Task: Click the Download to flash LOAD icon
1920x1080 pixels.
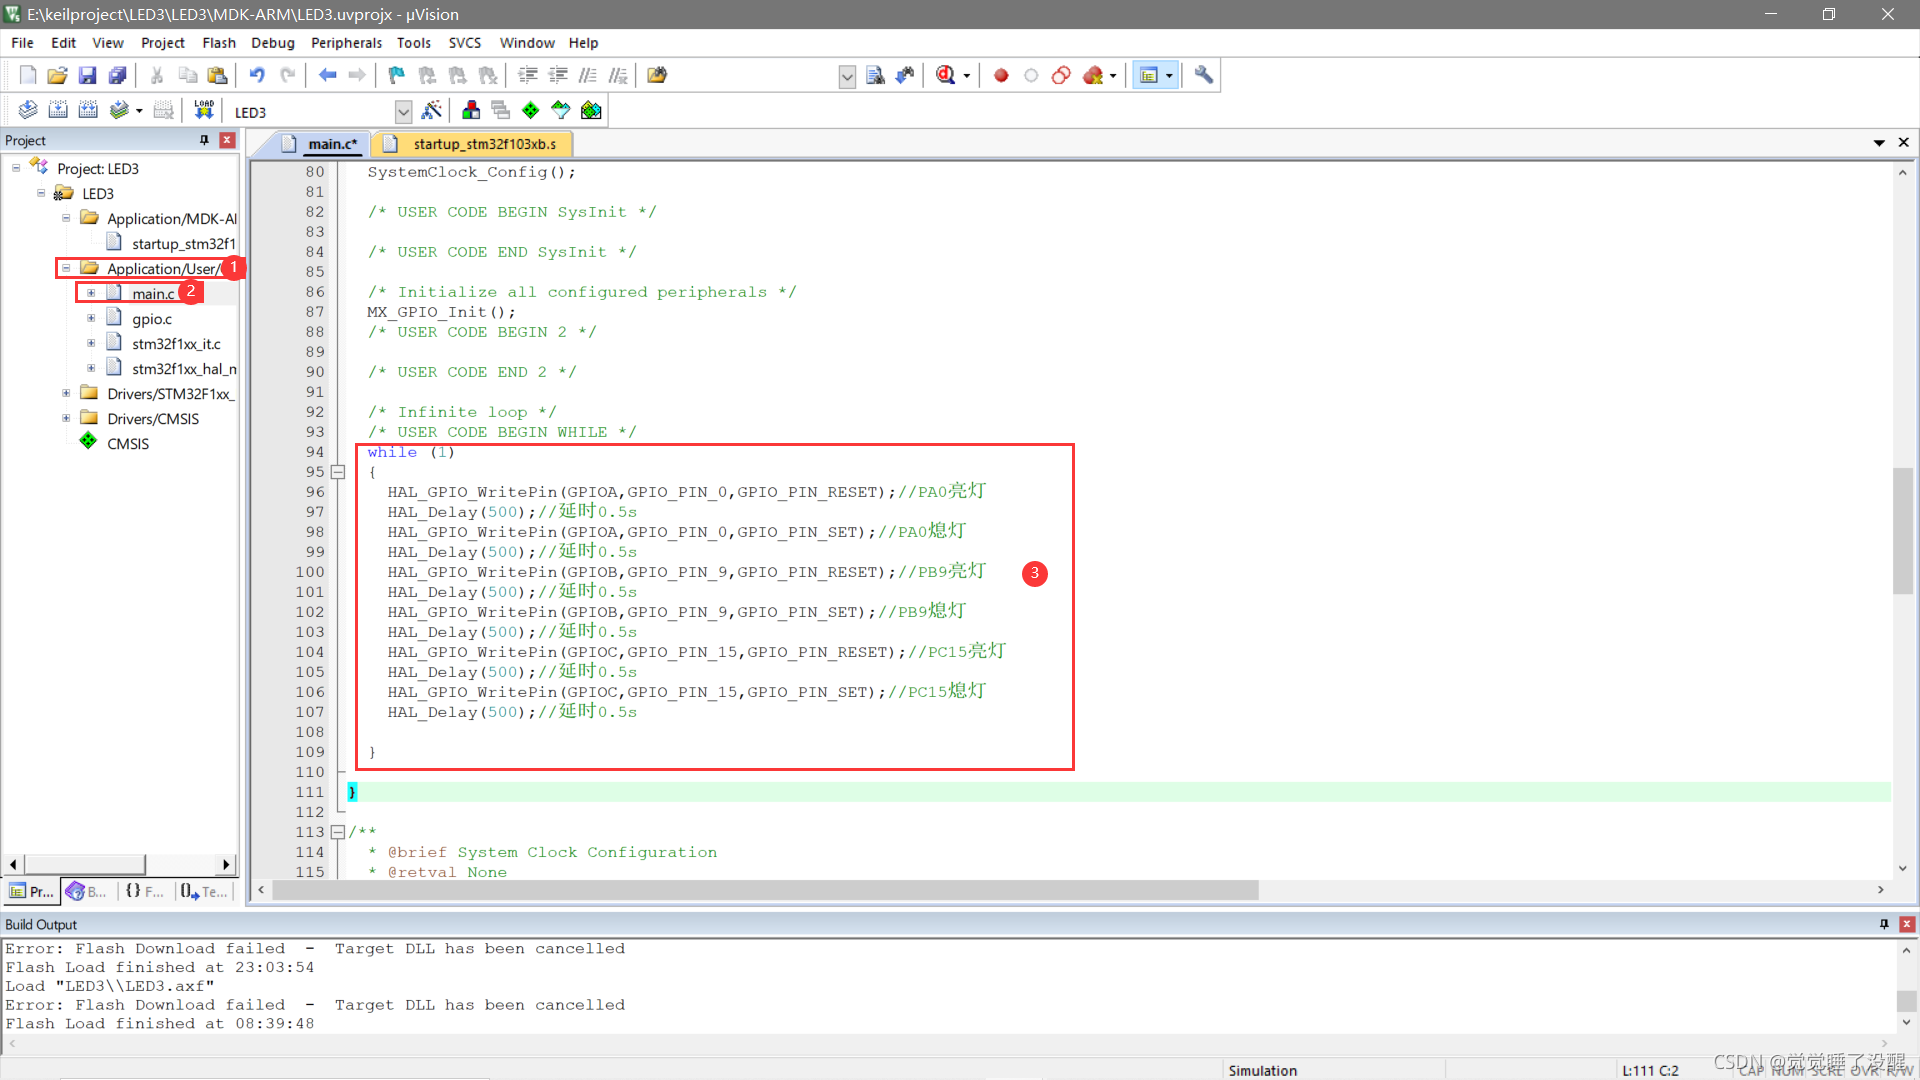Action: pos(204,110)
